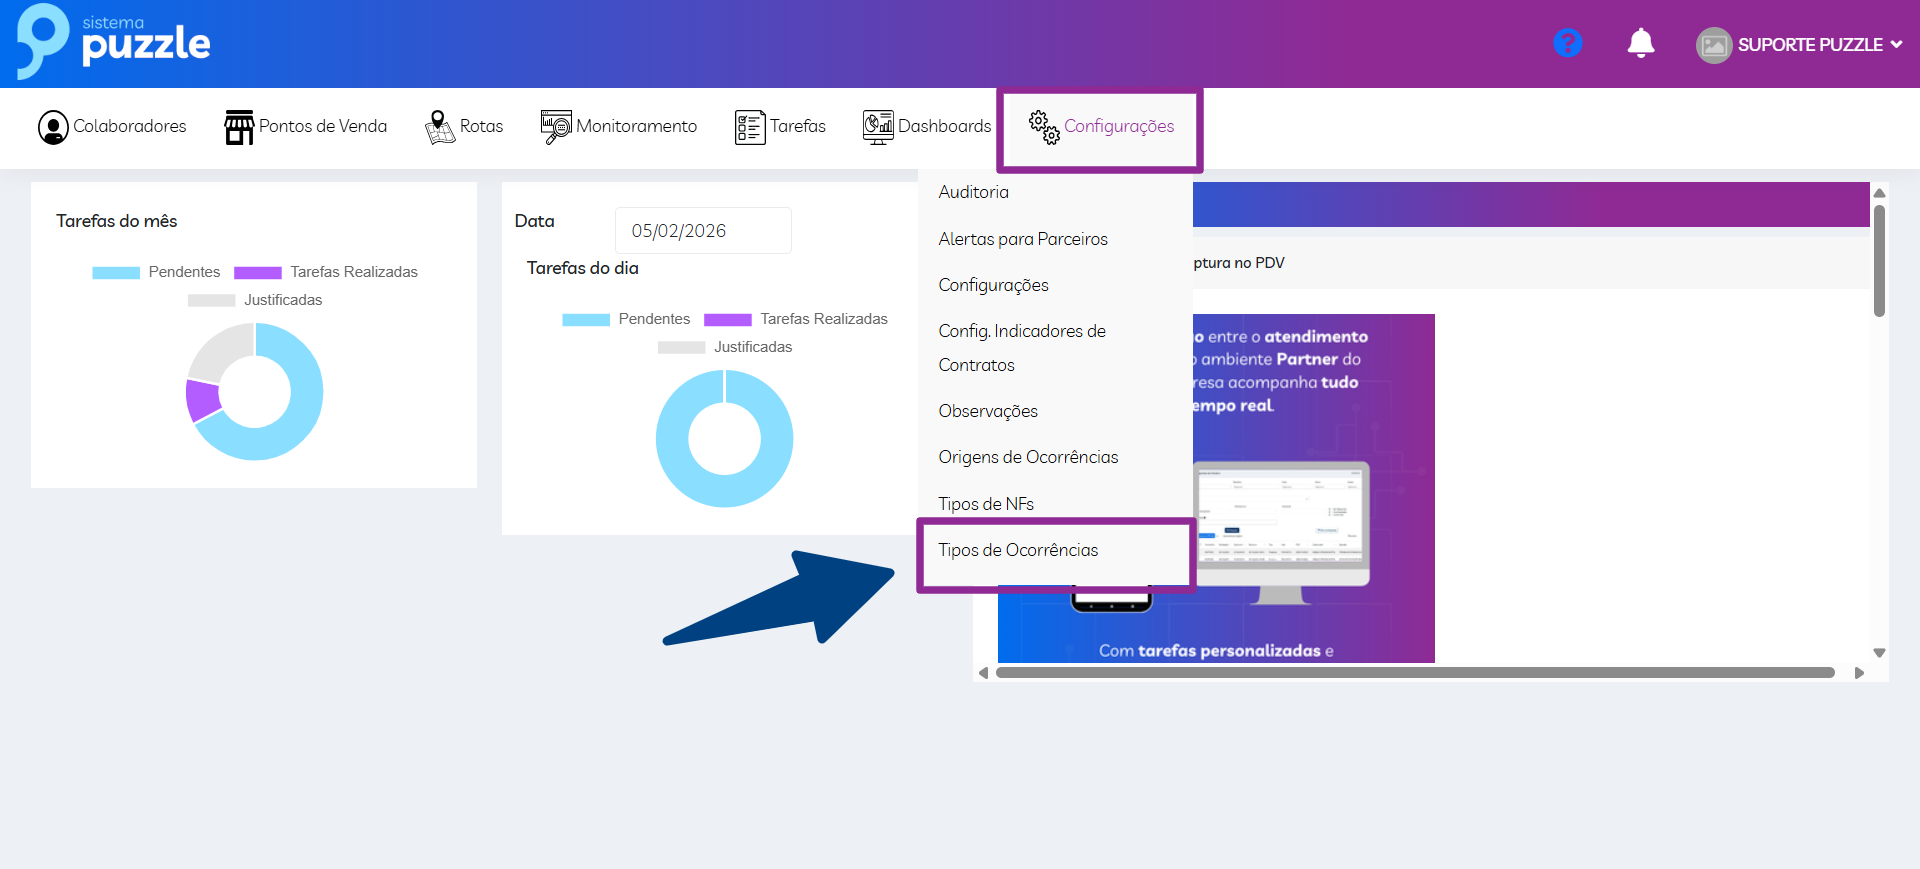Open Auditoria in the Configurações menu
Image resolution: width=1920 pixels, height=869 pixels.
click(x=973, y=192)
